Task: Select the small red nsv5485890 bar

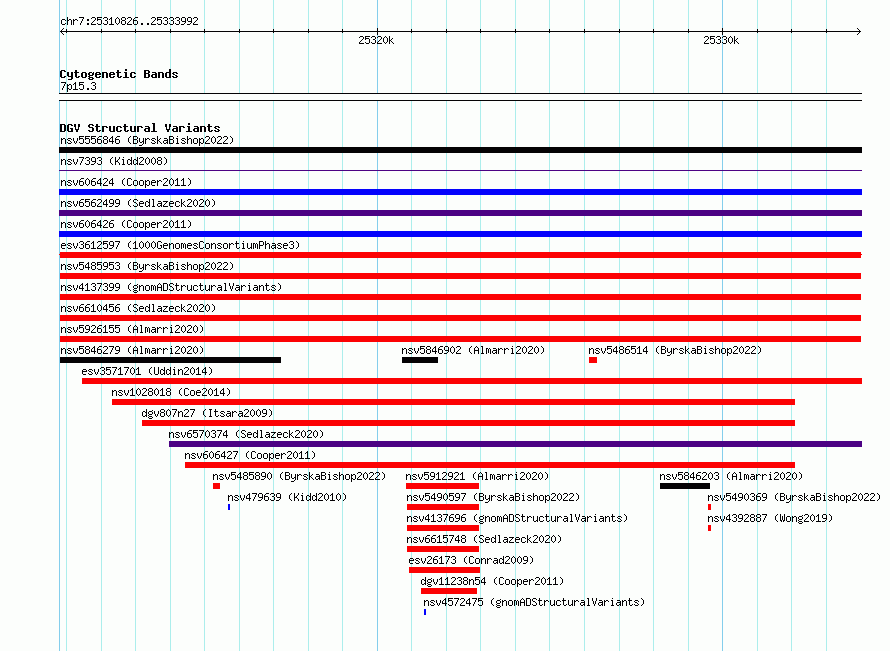Action: (x=216, y=486)
